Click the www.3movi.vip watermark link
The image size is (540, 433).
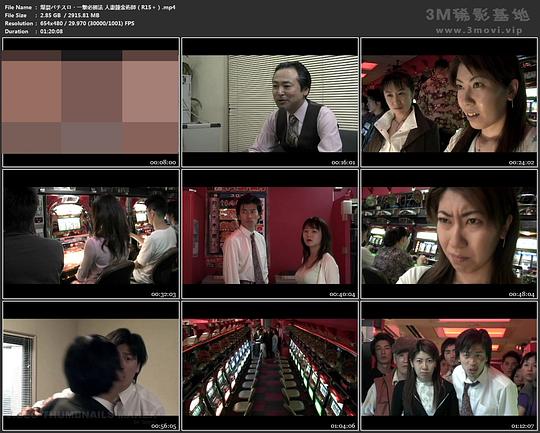(x=479, y=31)
